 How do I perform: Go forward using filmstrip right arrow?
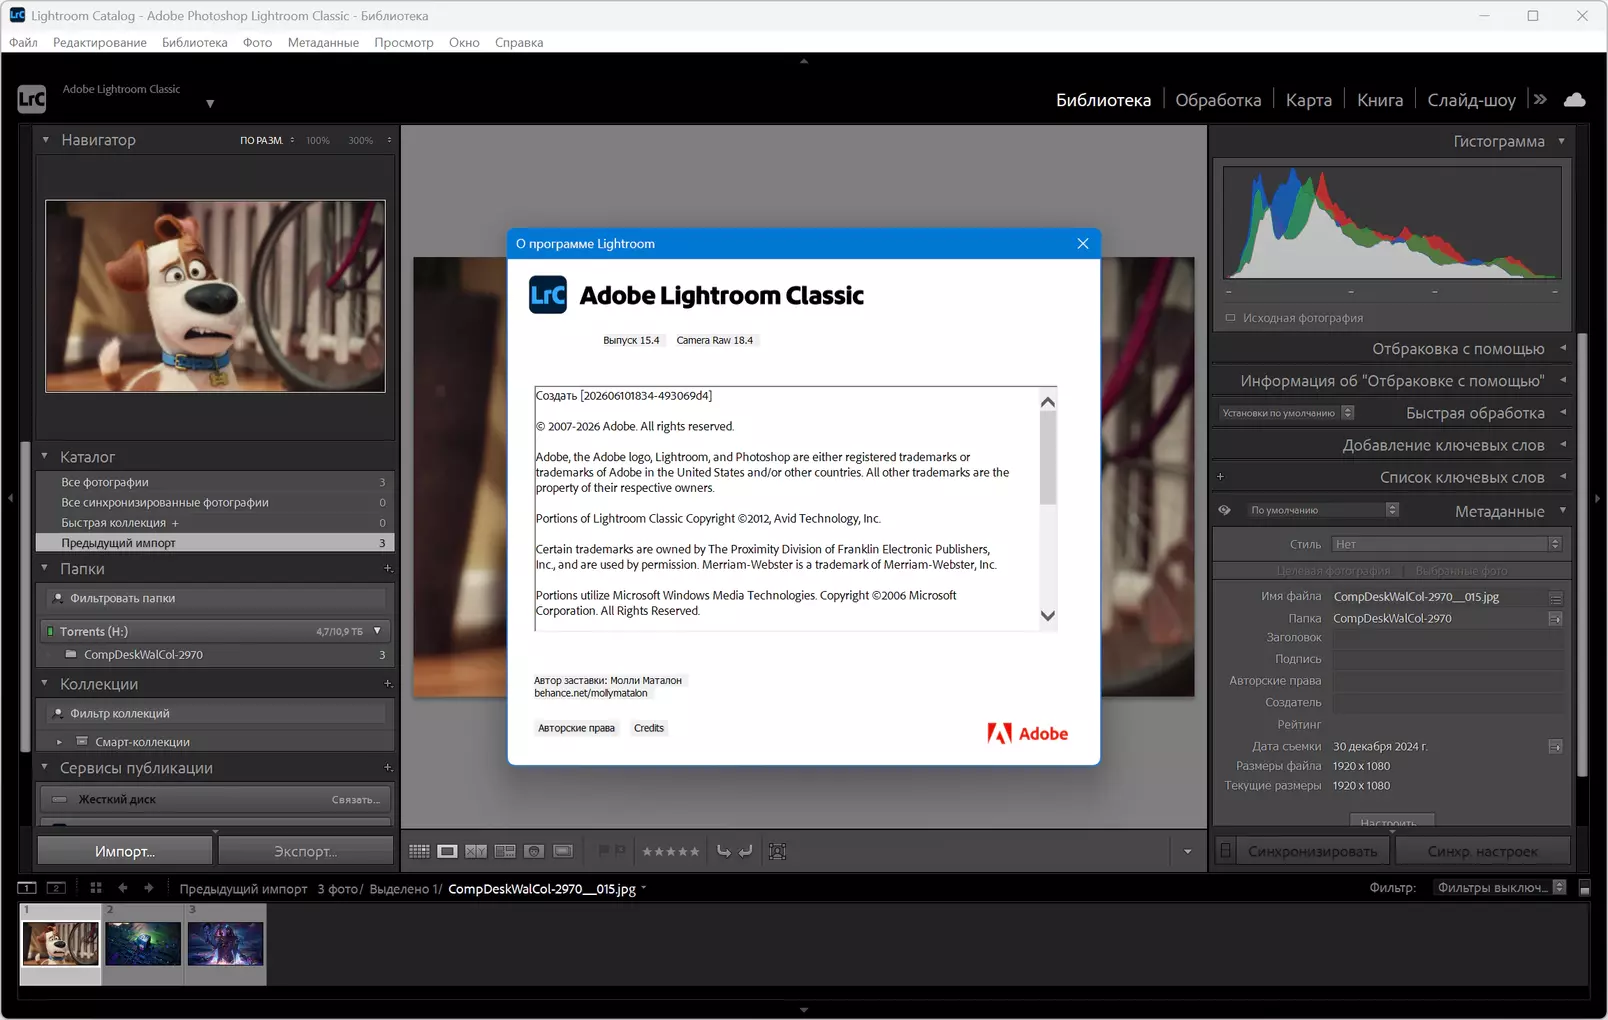point(149,888)
